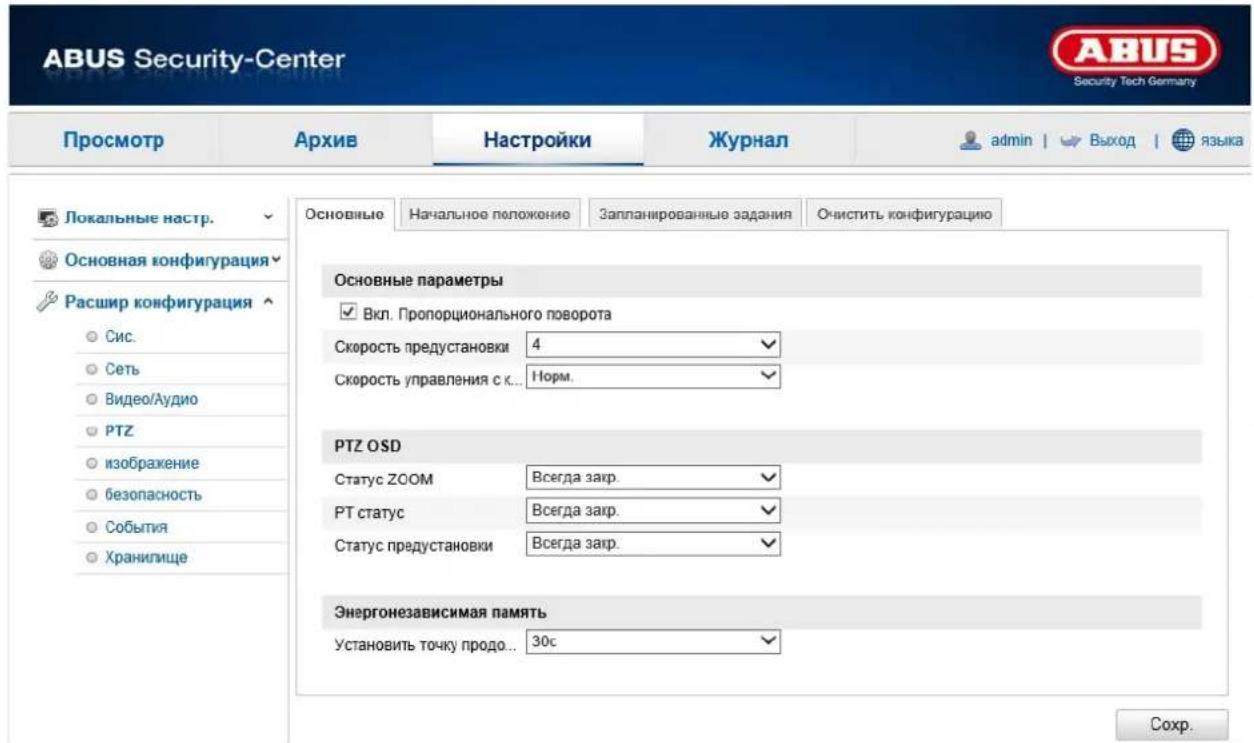Click admin user link
Viewport: 1254px width, 743px height.
pos(1011,142)
